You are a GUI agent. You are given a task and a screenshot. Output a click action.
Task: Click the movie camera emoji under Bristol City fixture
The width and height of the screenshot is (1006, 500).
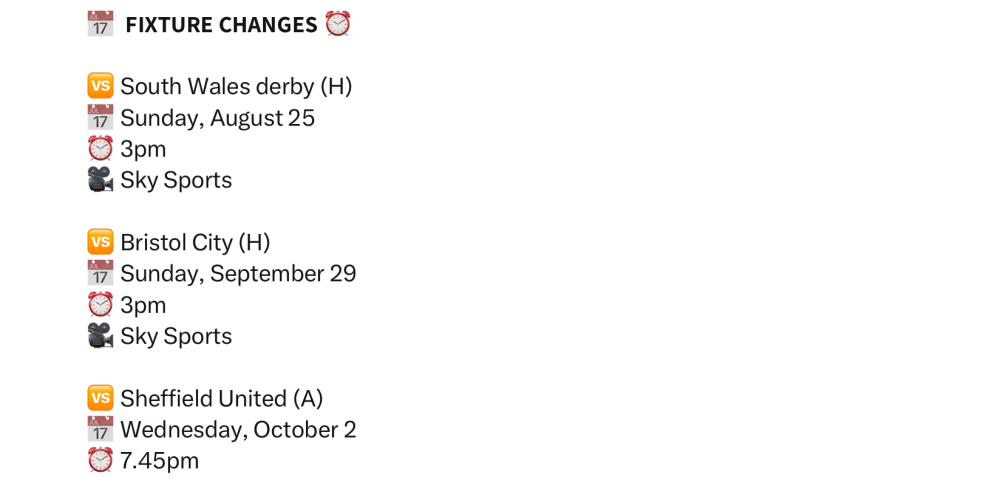click(x=100, y=336)
